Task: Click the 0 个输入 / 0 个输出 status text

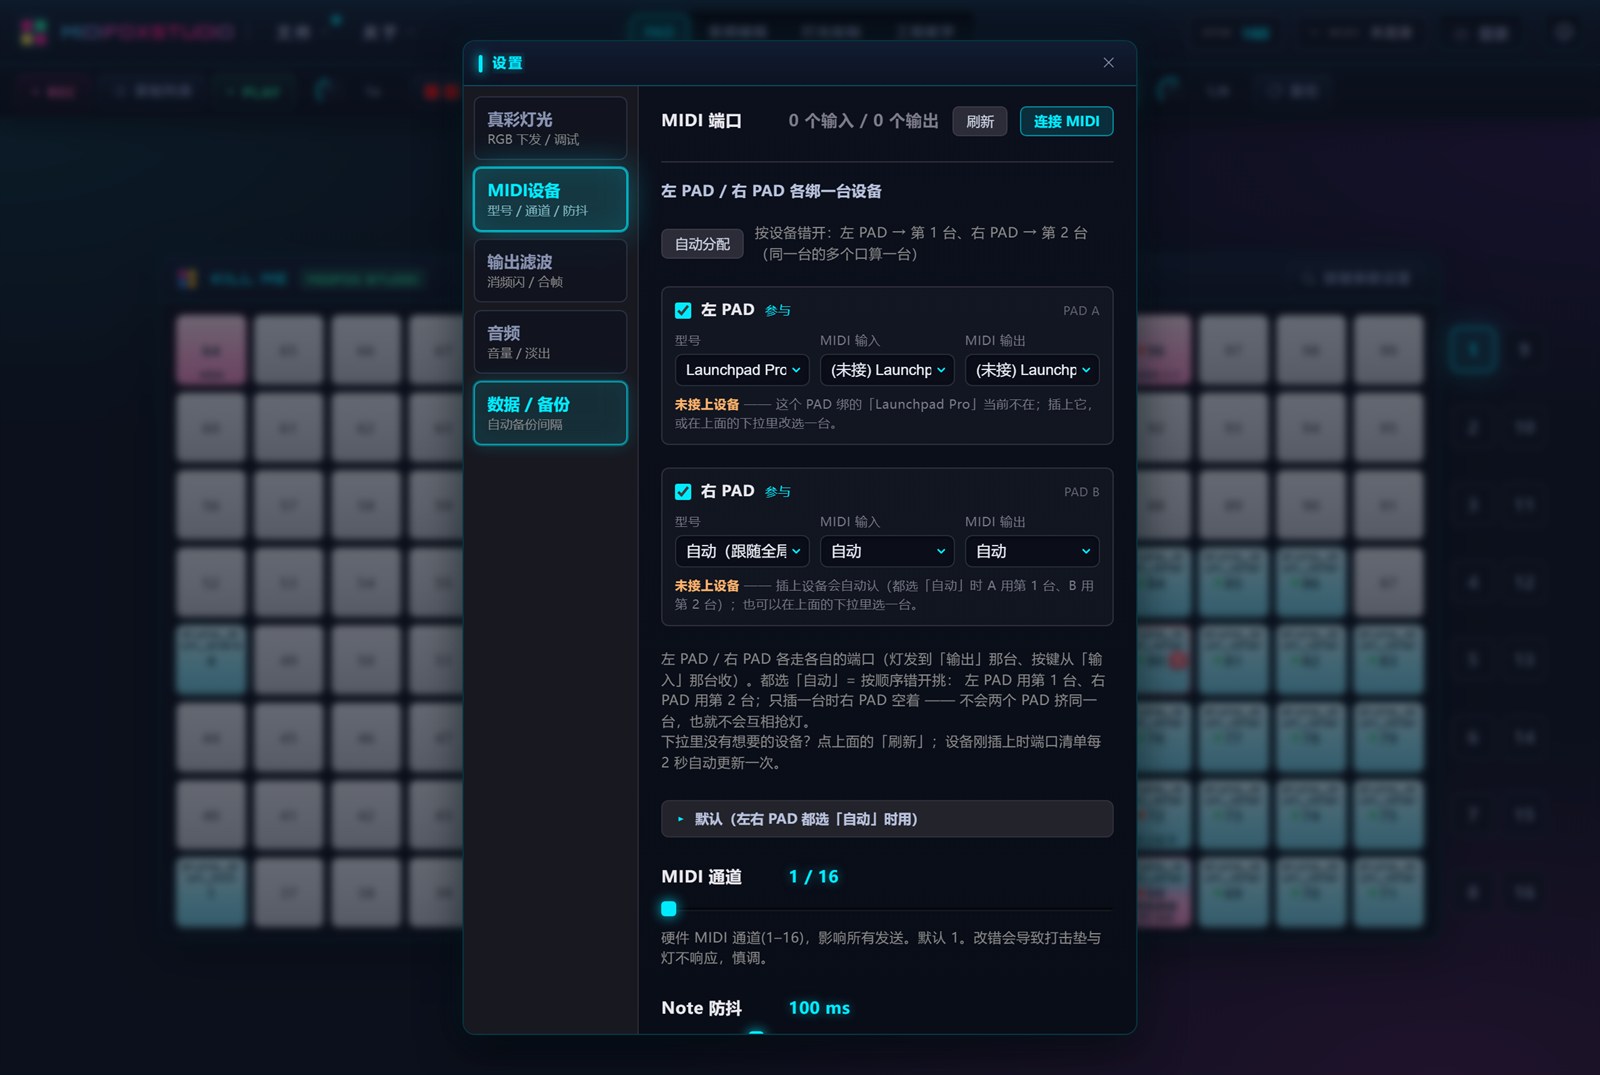Action: [x=863, y=121]
